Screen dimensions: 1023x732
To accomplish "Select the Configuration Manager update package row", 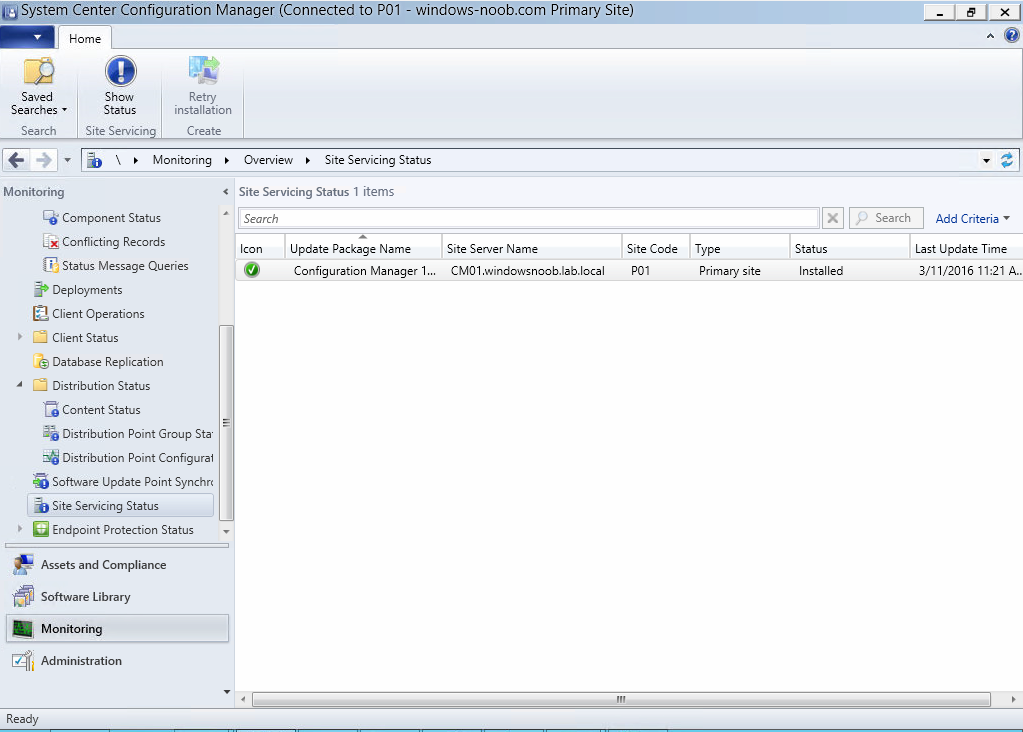I will (629, 271).
